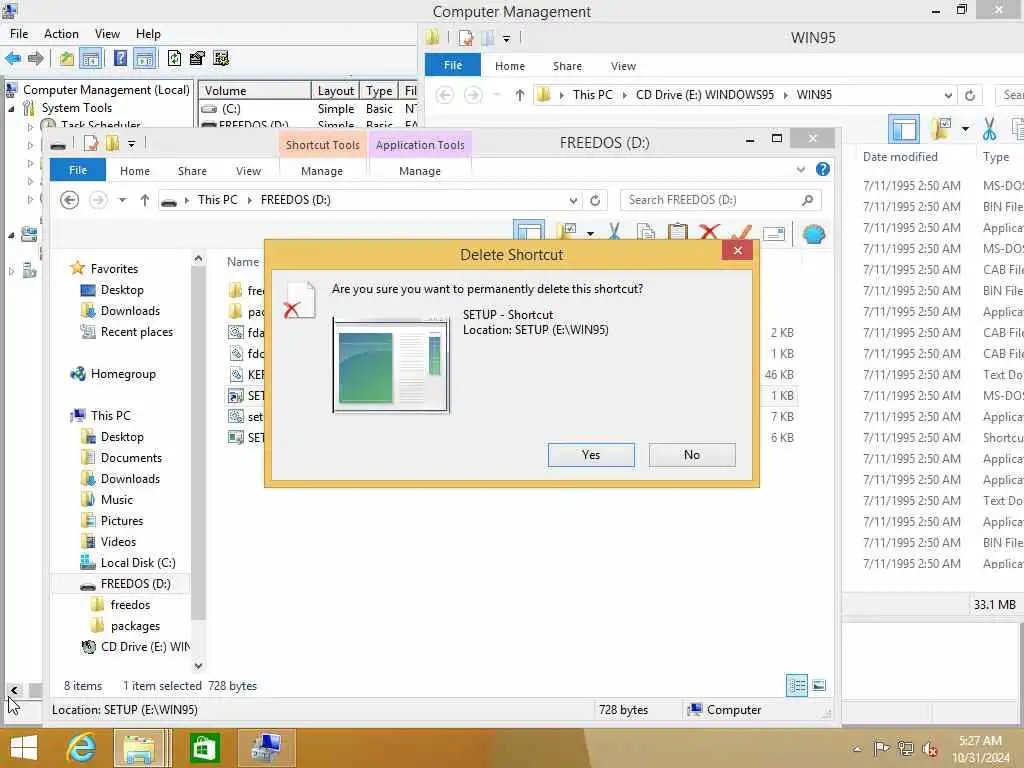Expand address history dropdown in WIN95 address bar

pos(948,95)
